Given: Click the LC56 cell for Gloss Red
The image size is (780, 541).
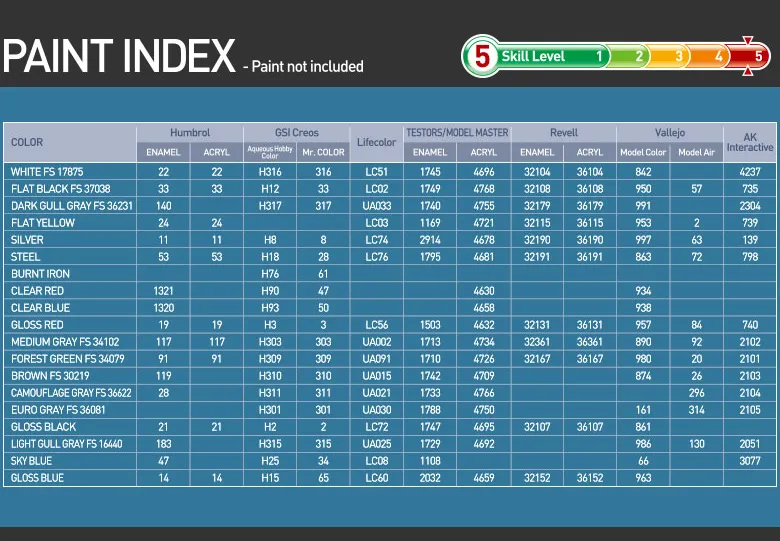Looking at the screenshot, I should click(377, 325).
